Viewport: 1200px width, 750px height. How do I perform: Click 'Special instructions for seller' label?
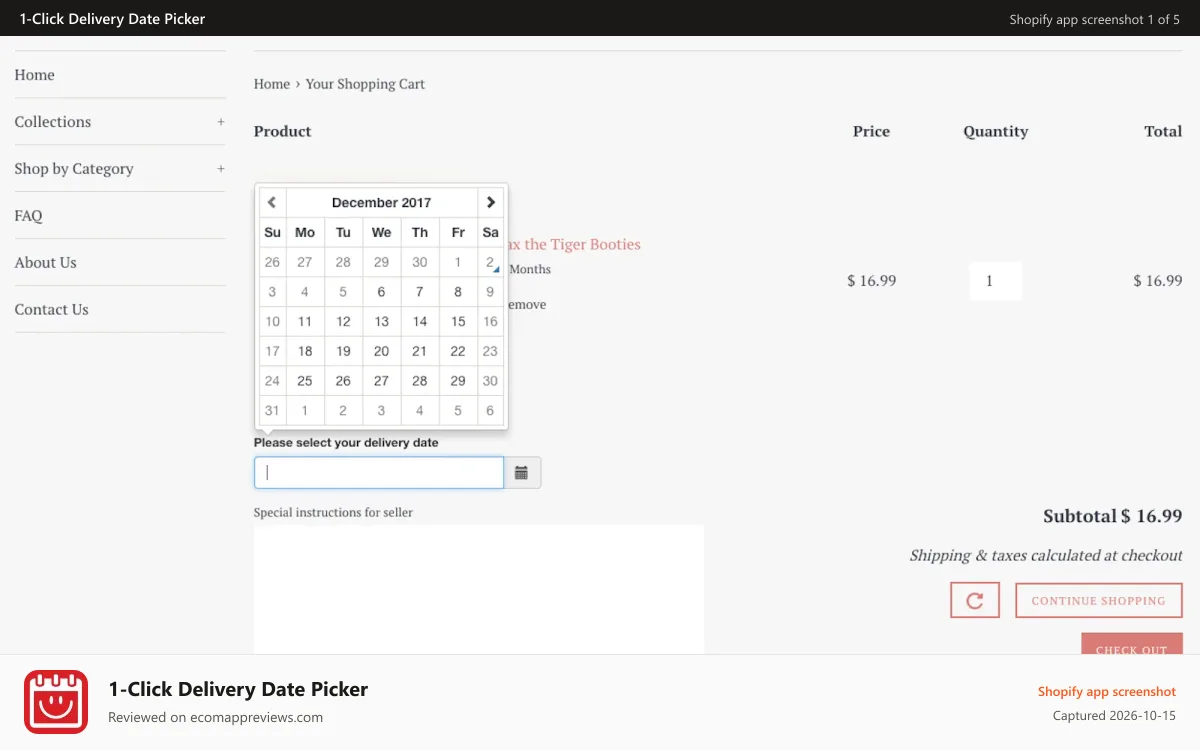333,512
